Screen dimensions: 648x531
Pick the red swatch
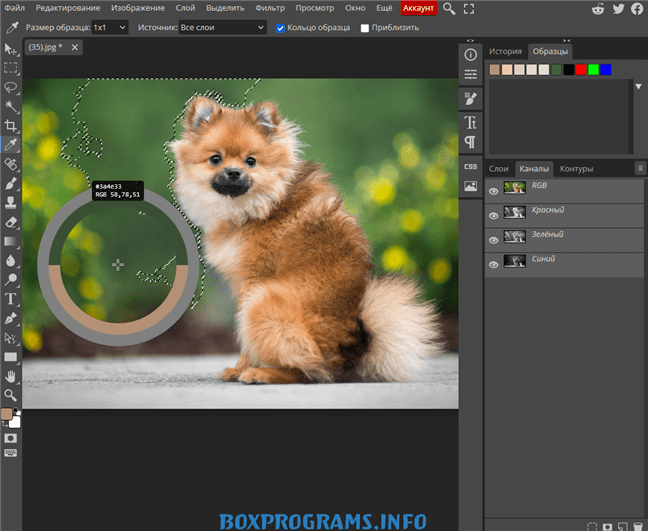click(581, 69)
